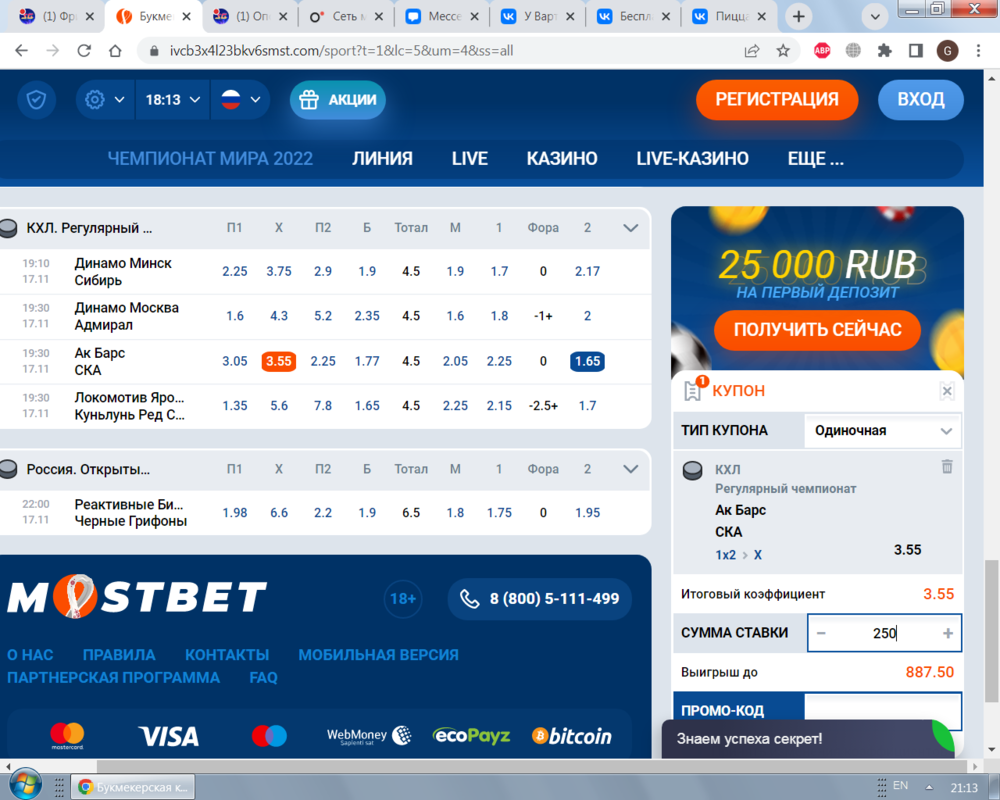Open the LIVE-КАЗИНО section
This screenshot has height=800, width=1000.
point(692,158)
